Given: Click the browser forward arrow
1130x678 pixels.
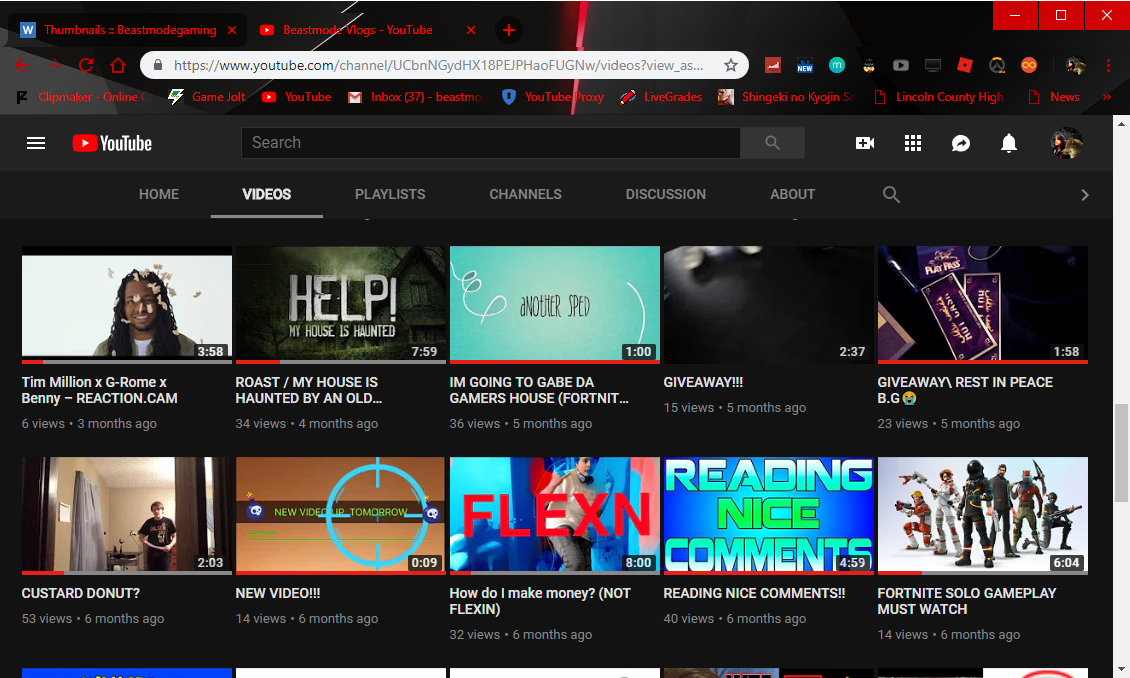Looking at the screenshot, I should 54,66.
